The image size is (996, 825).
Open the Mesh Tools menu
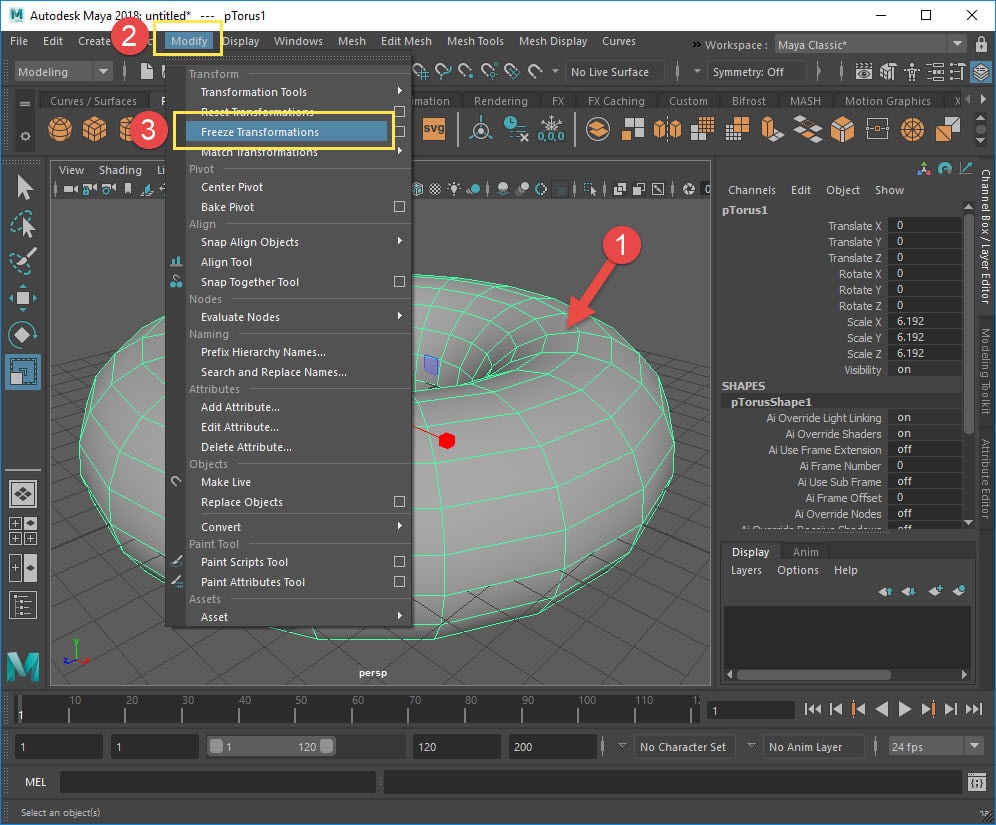(x=475, y=41)
